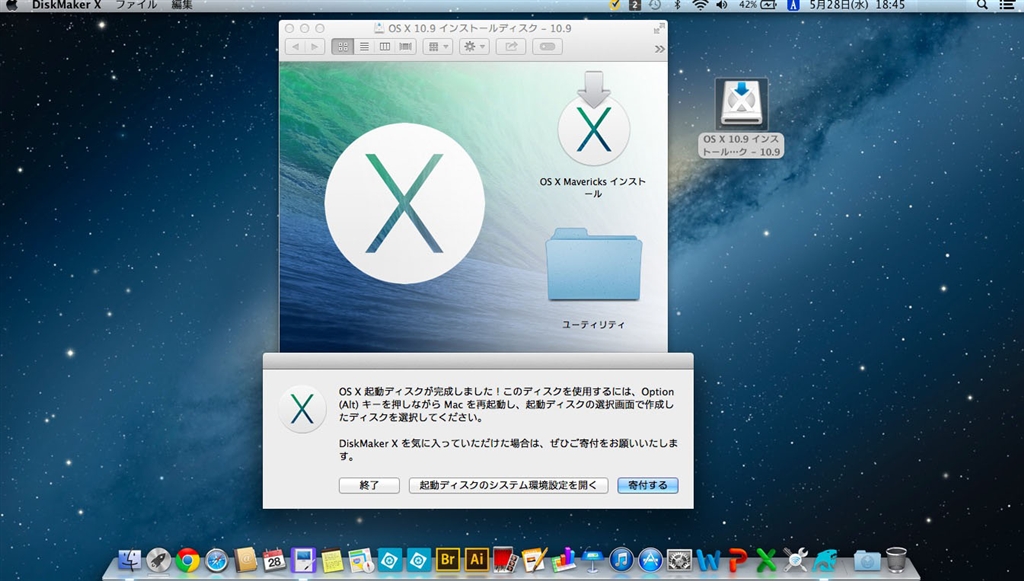Click the Edit Tags button in Finder toolbar
The height and width of the screenshot is (581, 1024).
pyautogui.click(x=547, y=47)
